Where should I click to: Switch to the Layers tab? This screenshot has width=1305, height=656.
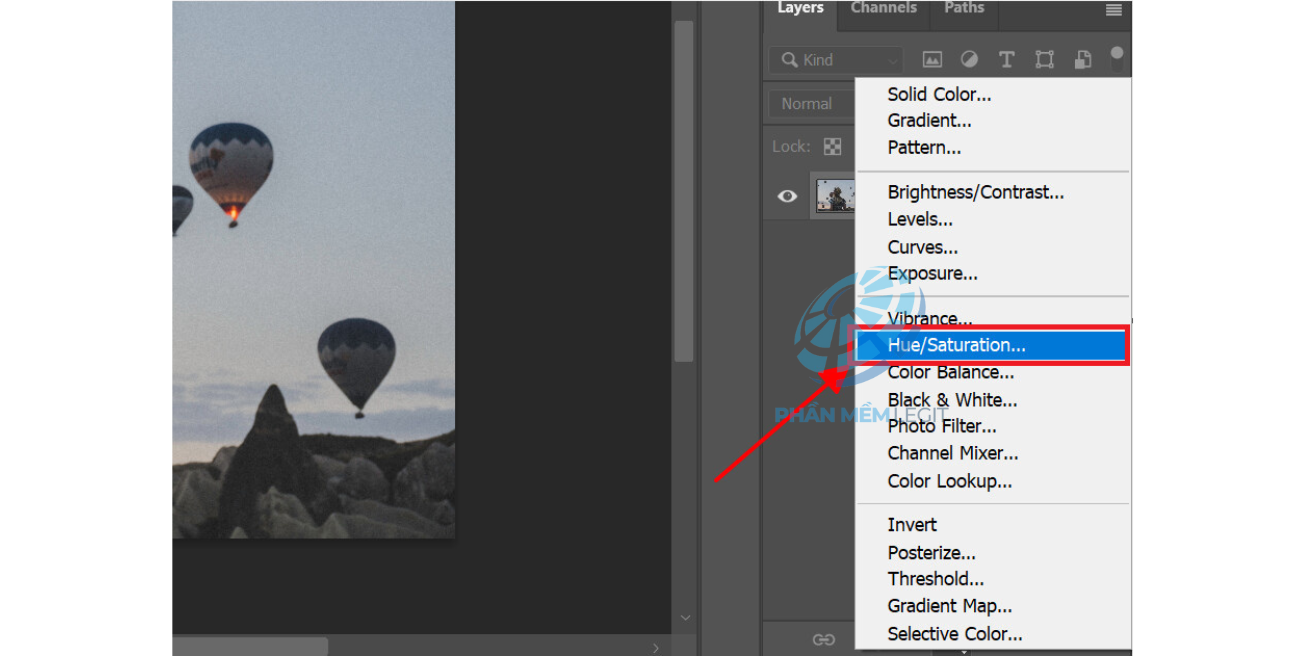(800, 9)
